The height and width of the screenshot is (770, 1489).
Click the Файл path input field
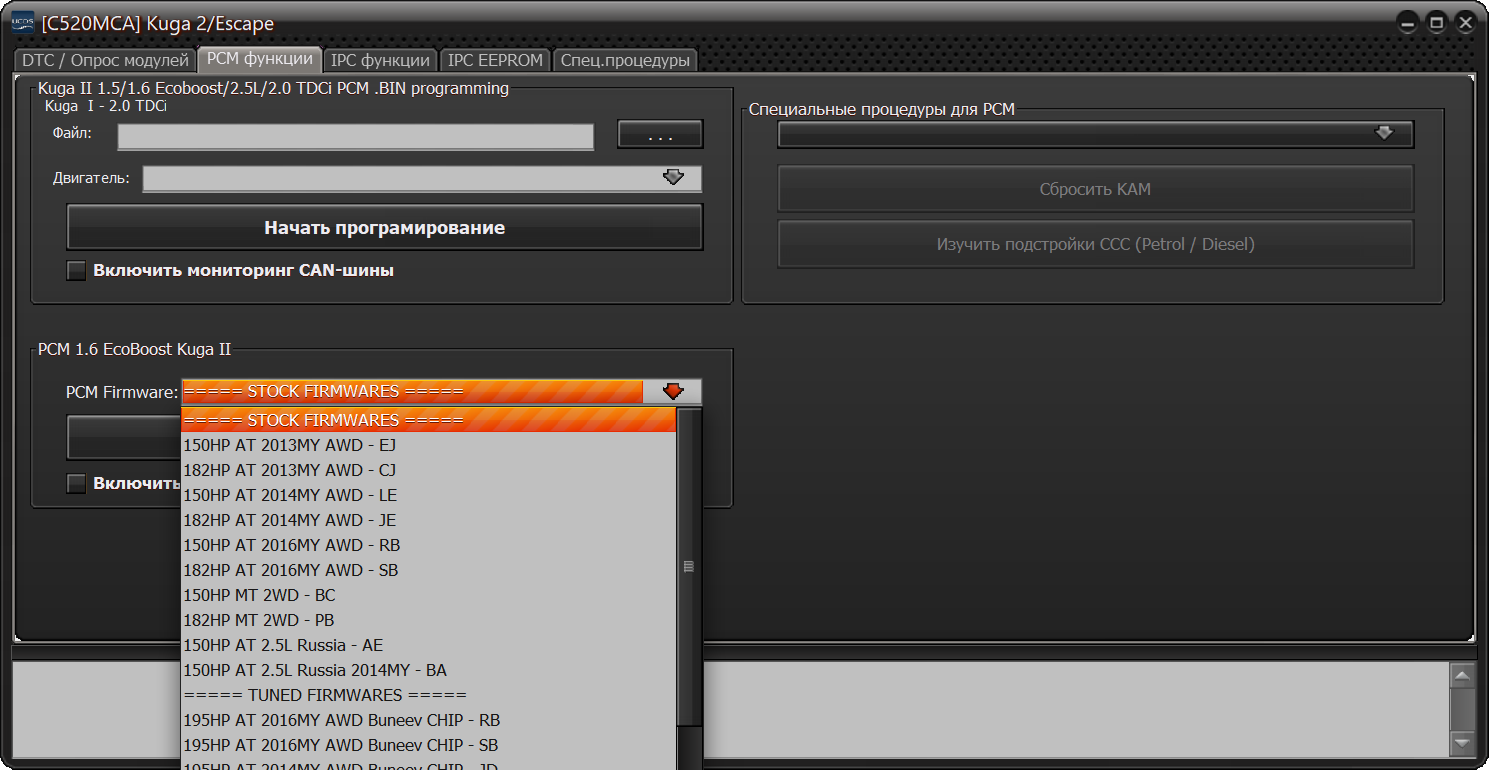coord(355,136)
